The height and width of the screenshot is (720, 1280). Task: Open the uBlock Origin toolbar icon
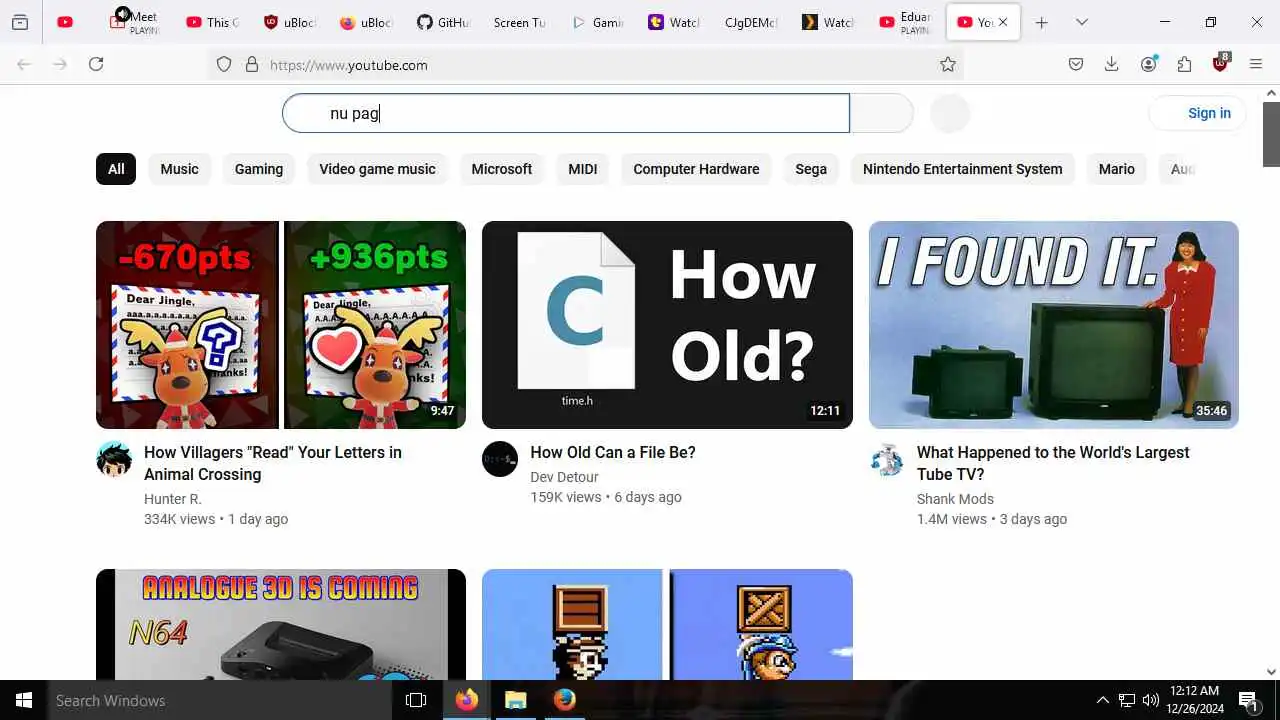tap(1220, 63)
